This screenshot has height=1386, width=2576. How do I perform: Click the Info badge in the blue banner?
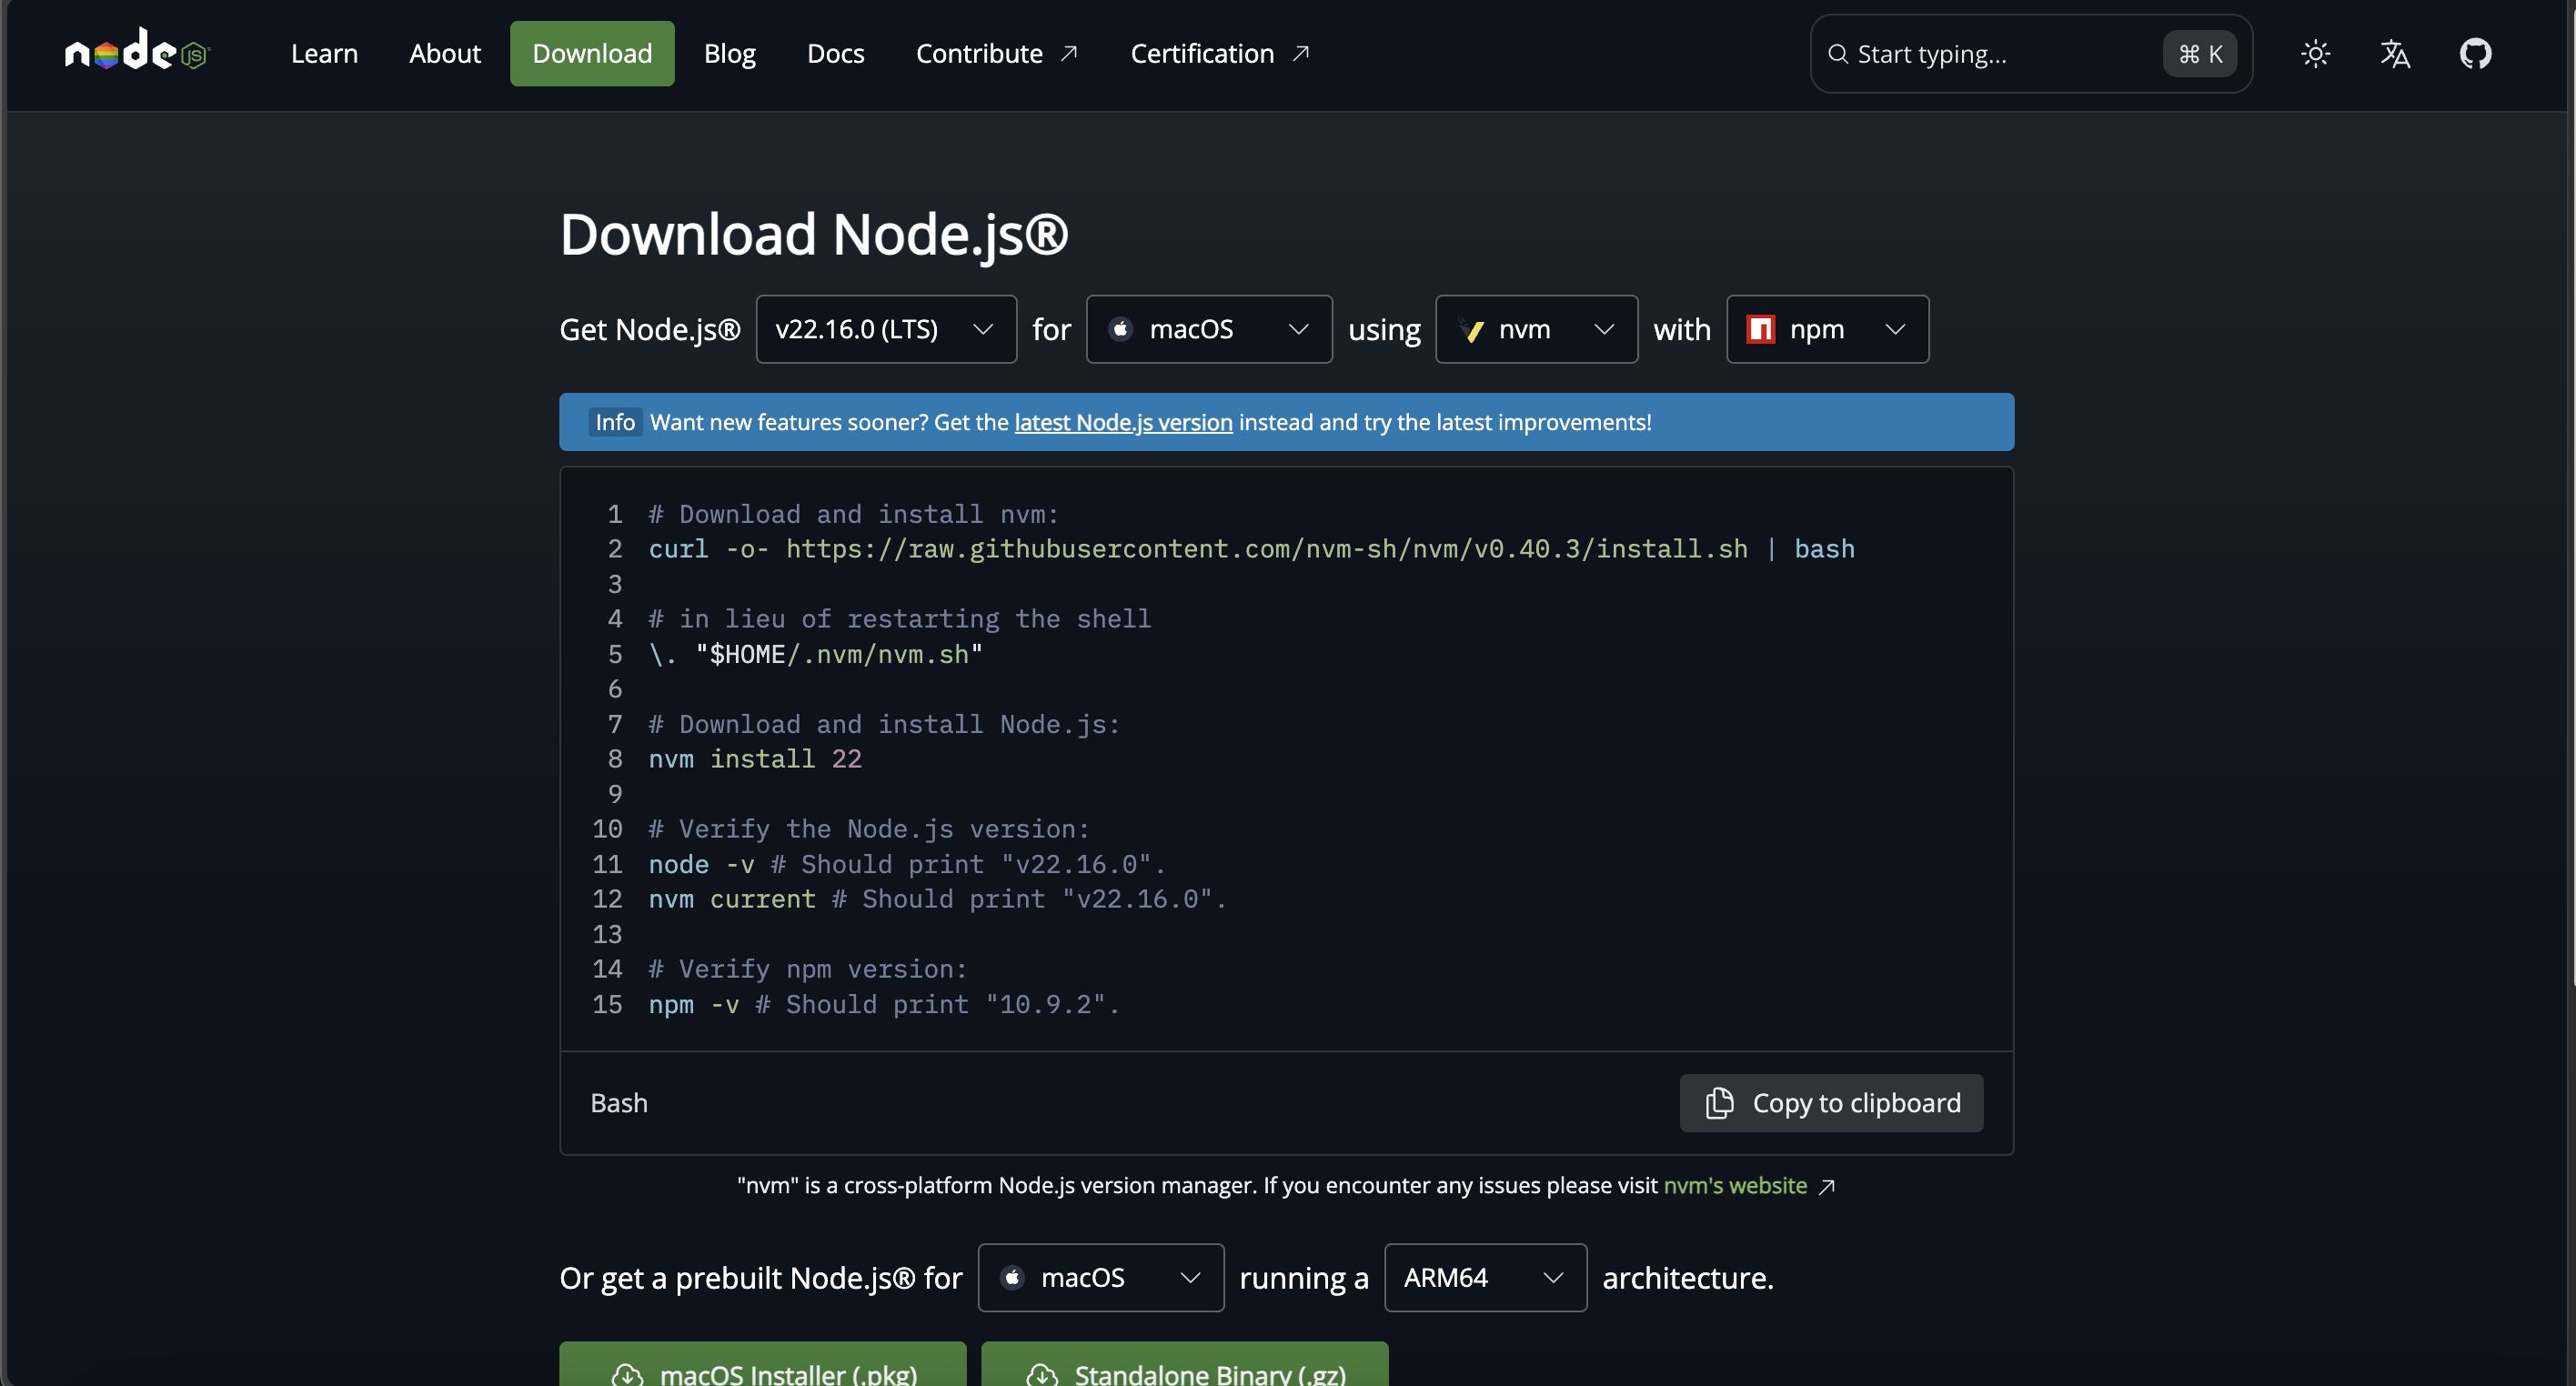point(615,422)
